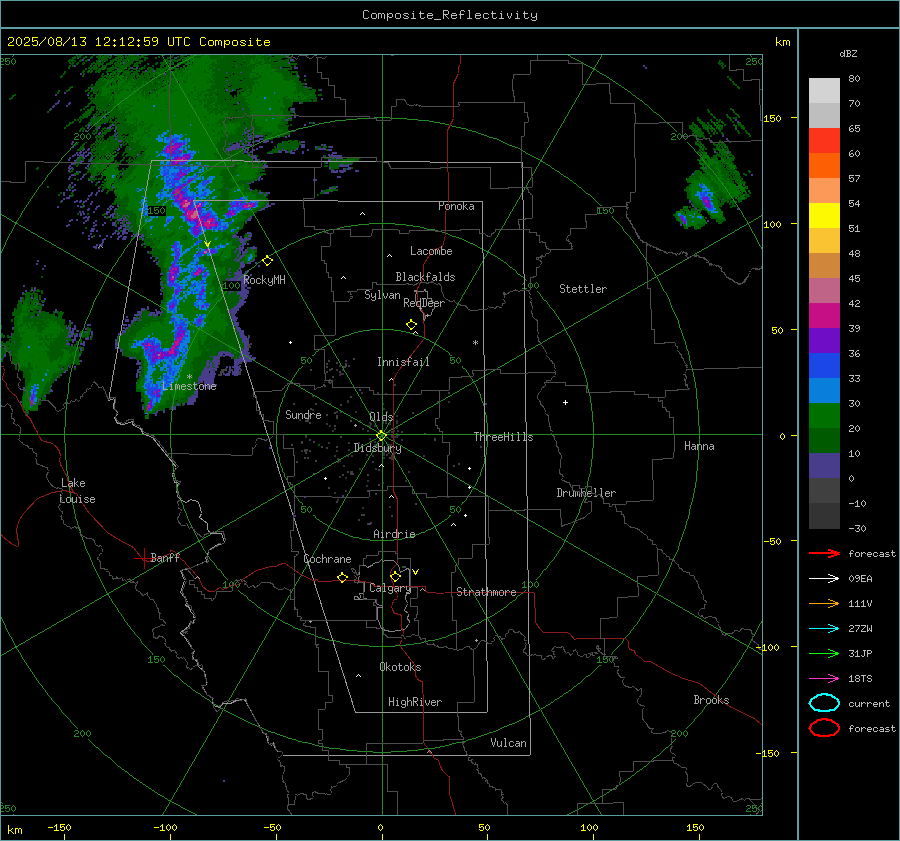Viewport: 900px width, 841px height.
Task: Click the 18TS legend label
Action: pos(860,679)
